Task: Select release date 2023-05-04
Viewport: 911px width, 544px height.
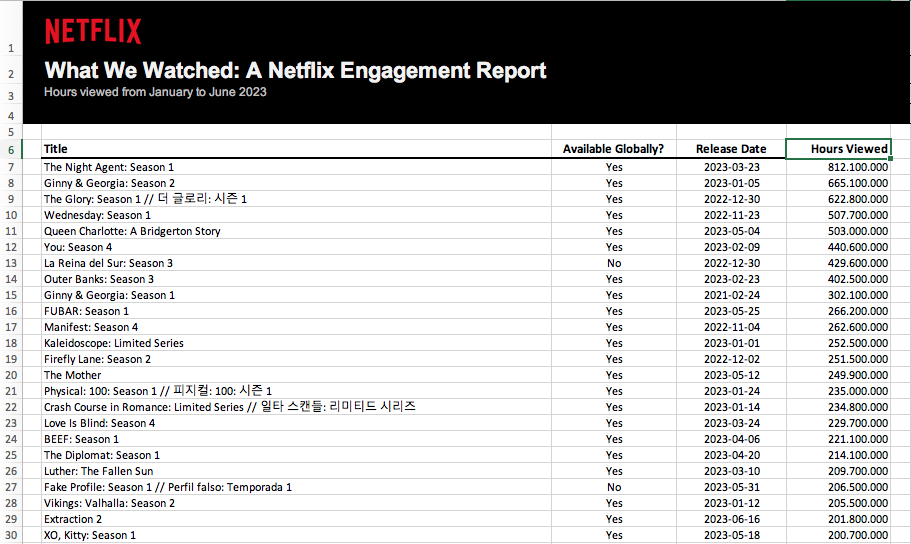Action: (x=731, y=231)
